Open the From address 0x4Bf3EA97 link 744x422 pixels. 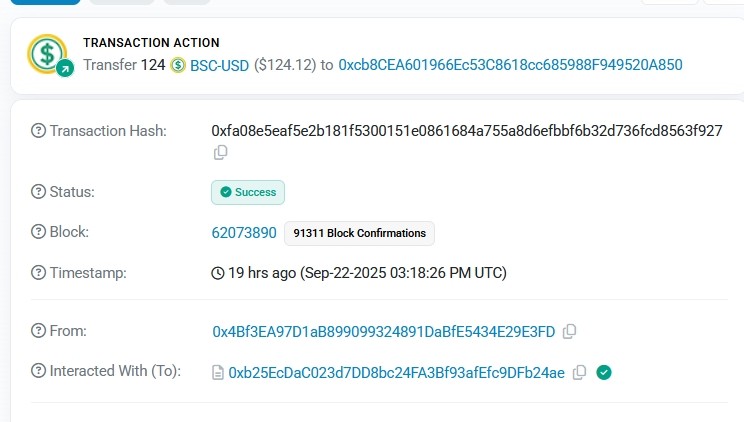pyautogui.click(x=383, y=331)
